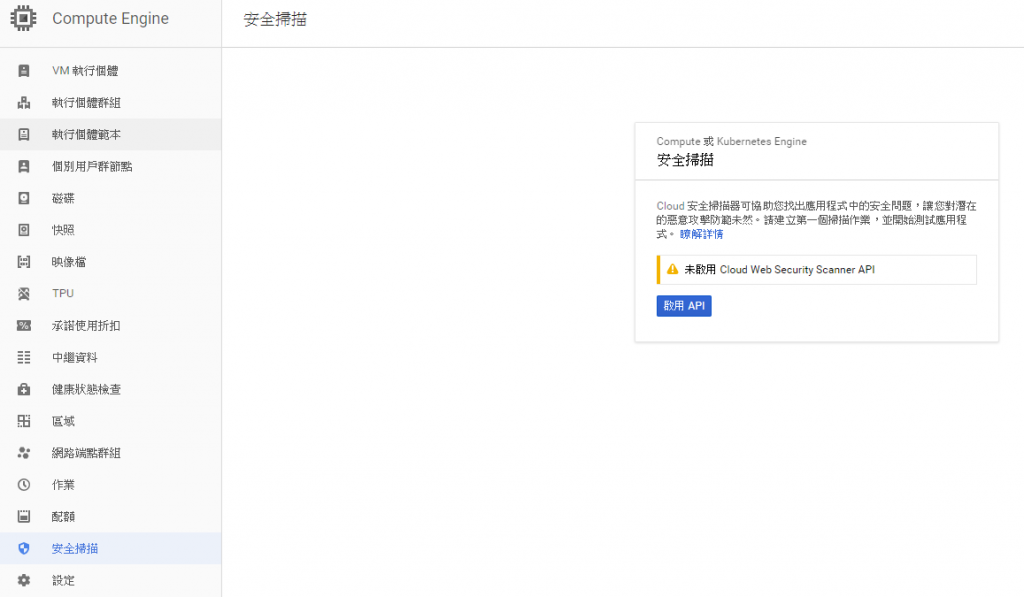1024x597 pixels.
Task: Click the 執行個體範本 icon
Action: tap(24, 135)
